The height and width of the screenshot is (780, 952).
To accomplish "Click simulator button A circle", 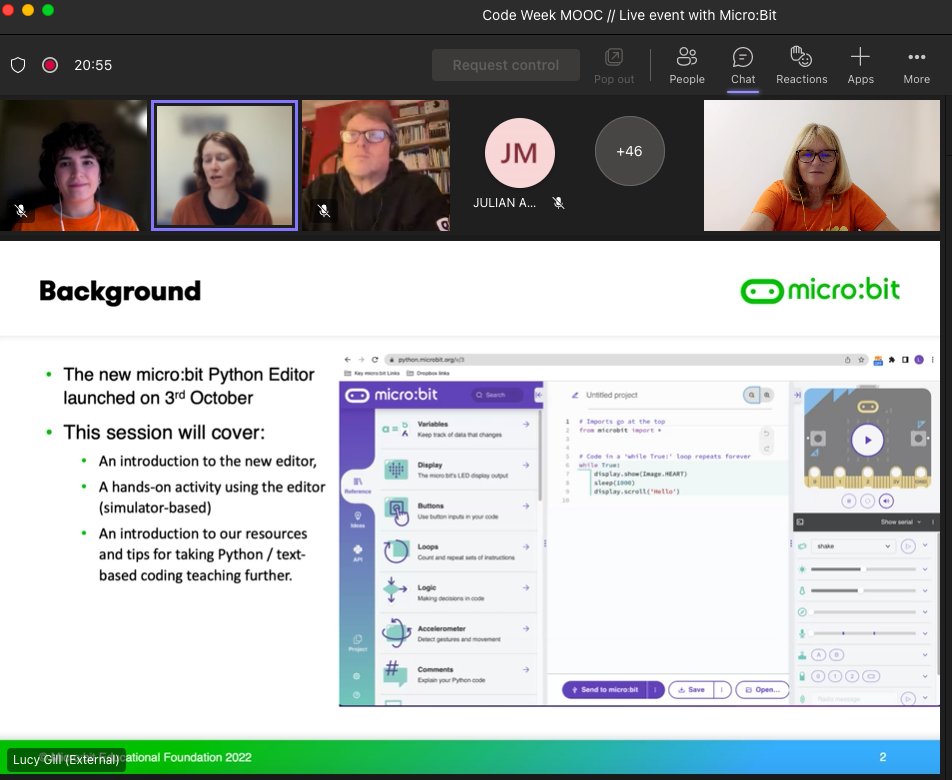I will 818,655.
